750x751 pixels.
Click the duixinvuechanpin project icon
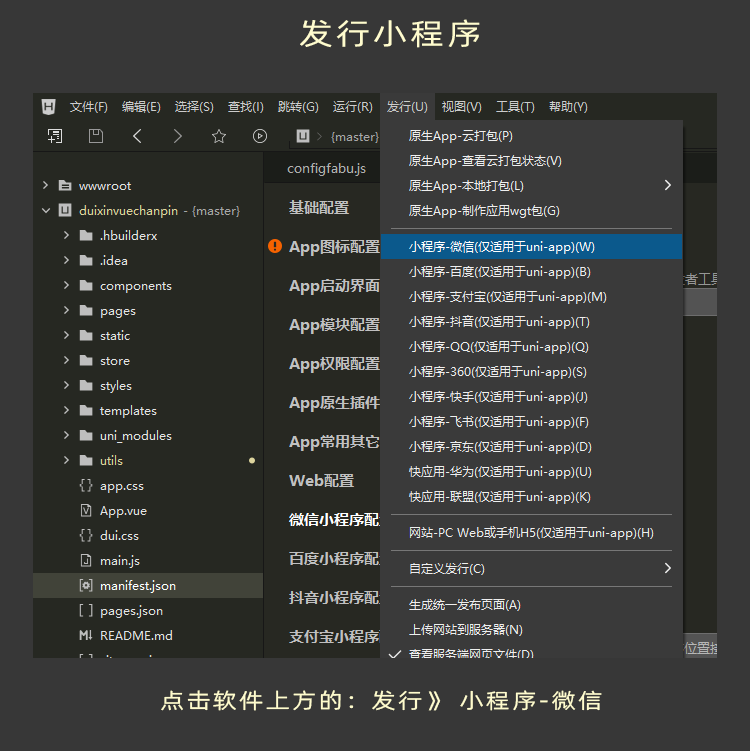point(65,210)
